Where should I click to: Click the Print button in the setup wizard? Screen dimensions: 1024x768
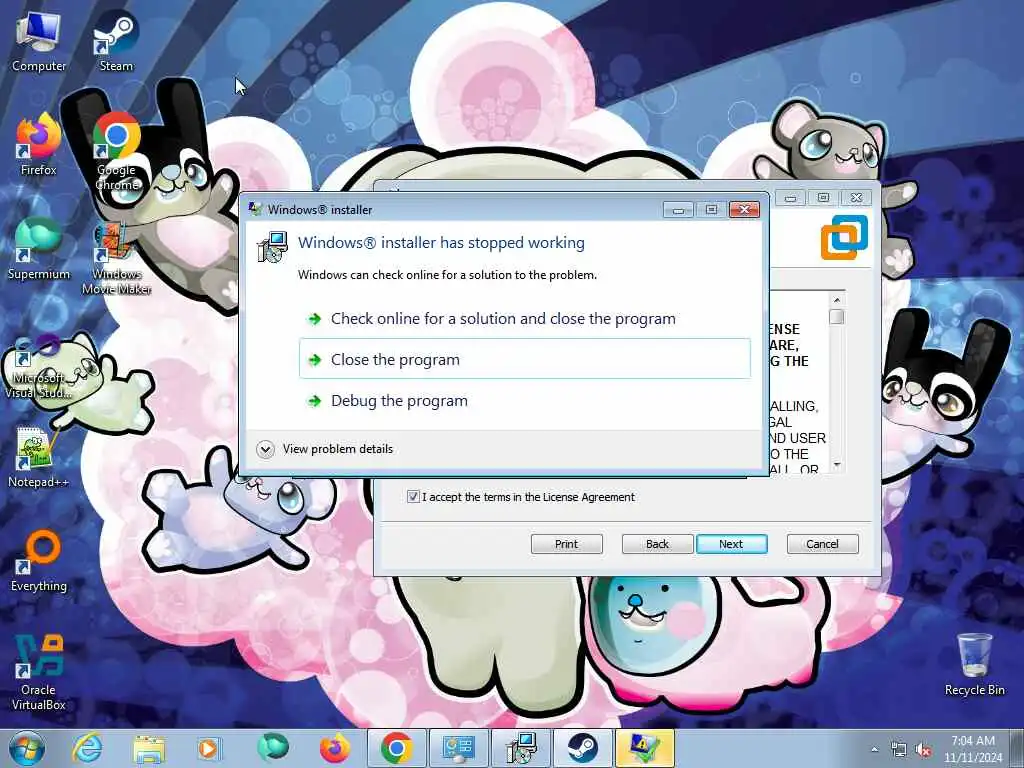click(567, 544)
